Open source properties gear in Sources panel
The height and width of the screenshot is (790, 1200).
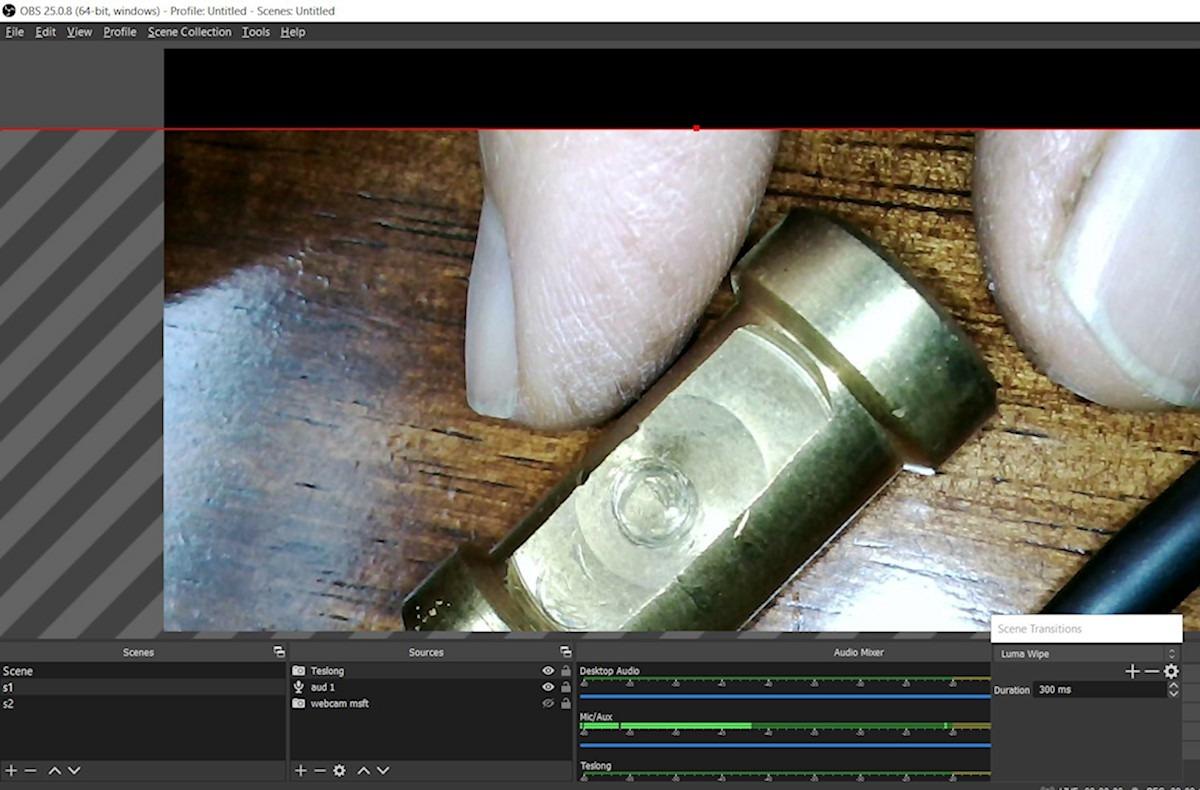tap(340, 771)
